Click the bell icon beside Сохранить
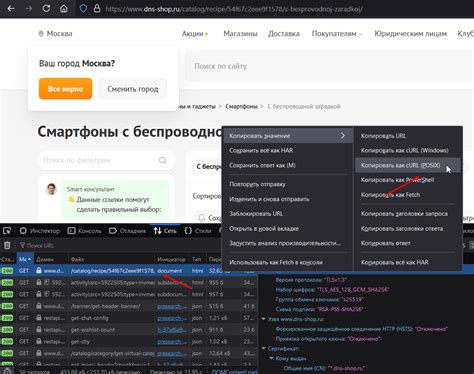Viewport: 474px width, 374px height. tap(201, 218)
